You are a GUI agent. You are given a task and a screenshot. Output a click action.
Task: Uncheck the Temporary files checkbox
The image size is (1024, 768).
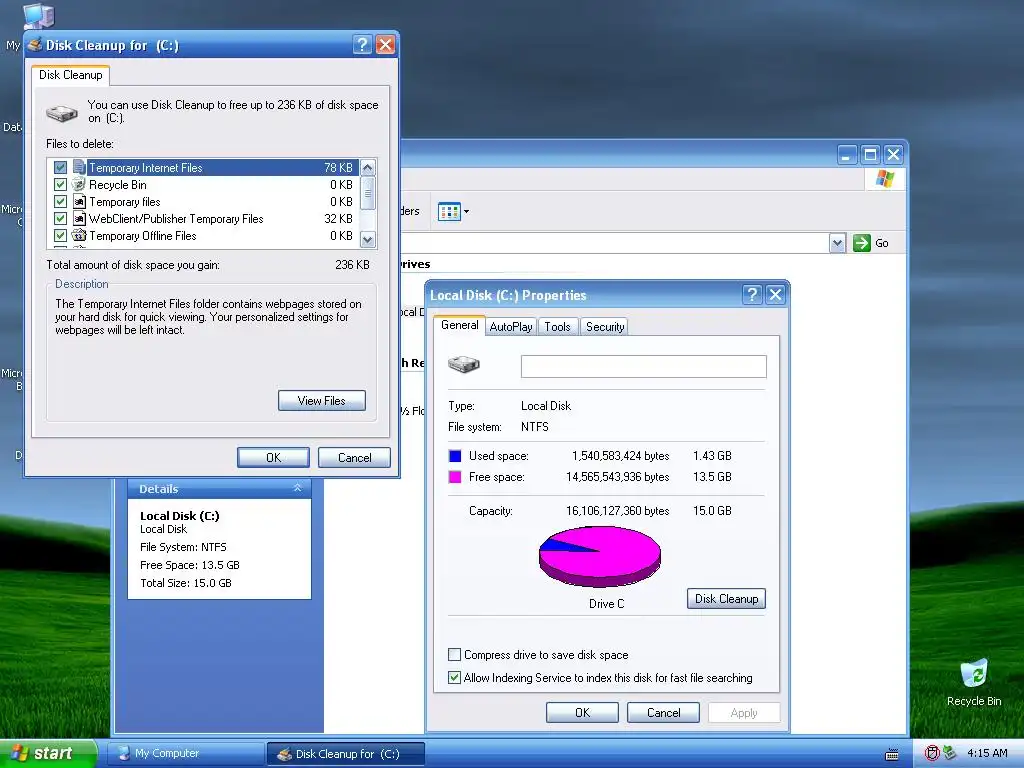coord(60,202)
